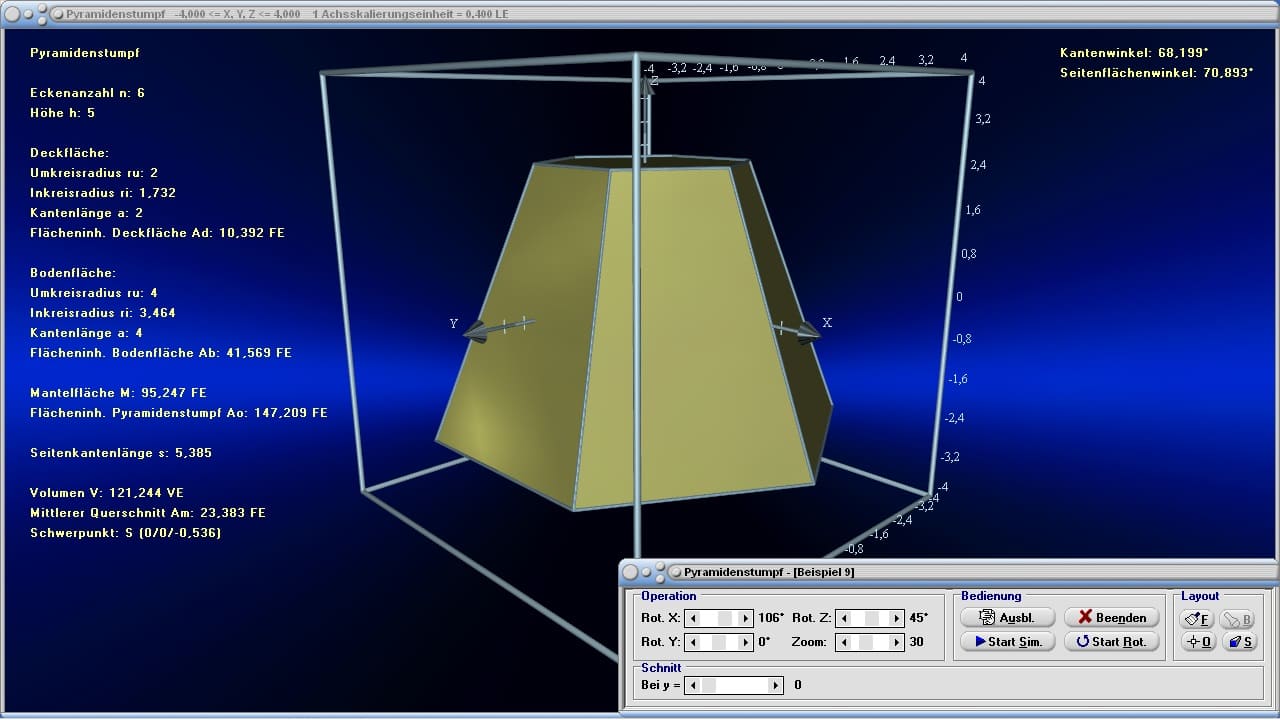The width and height of the screenshot is (1280, 720).
Task: Click the B layout icon button
Action: (1238, 619)
